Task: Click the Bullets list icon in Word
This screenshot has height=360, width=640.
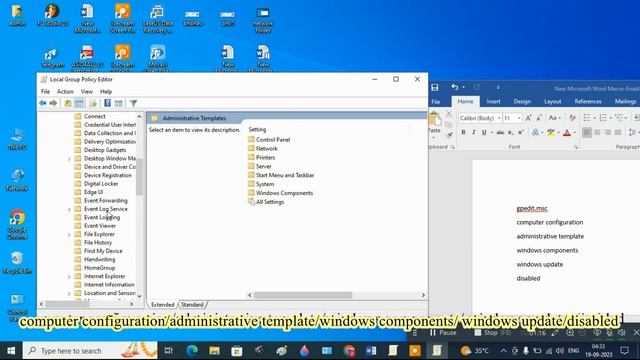Action: [587, 118]
